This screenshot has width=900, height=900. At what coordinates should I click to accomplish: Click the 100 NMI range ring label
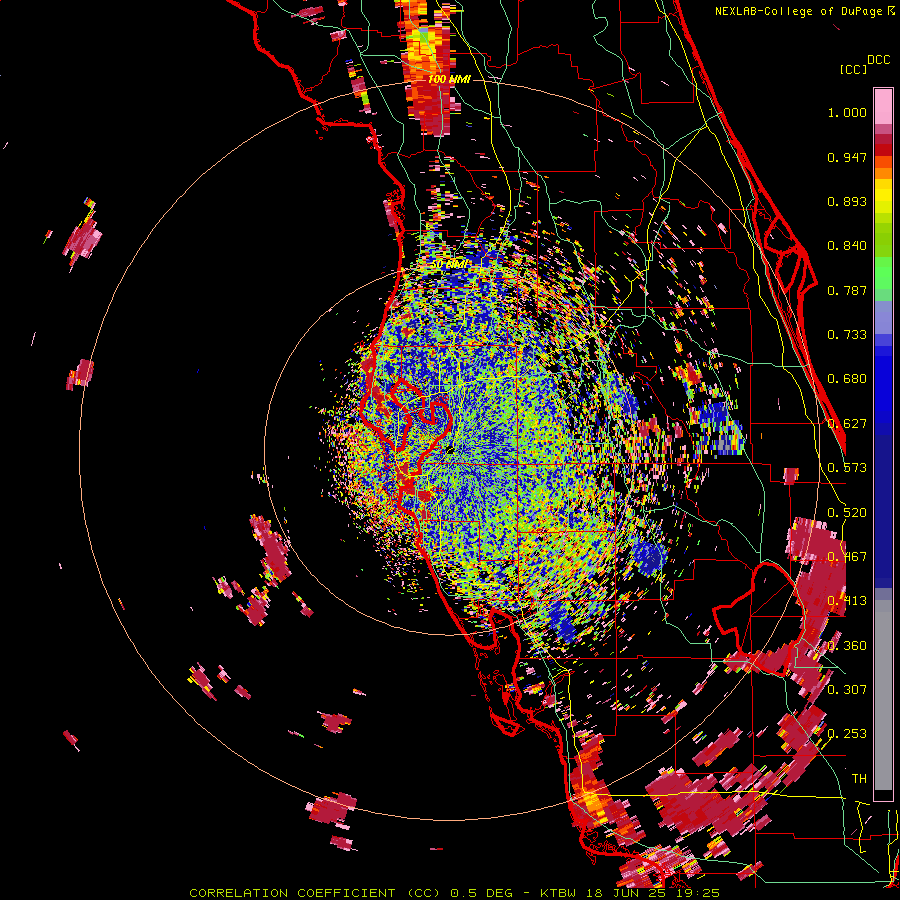449,79
